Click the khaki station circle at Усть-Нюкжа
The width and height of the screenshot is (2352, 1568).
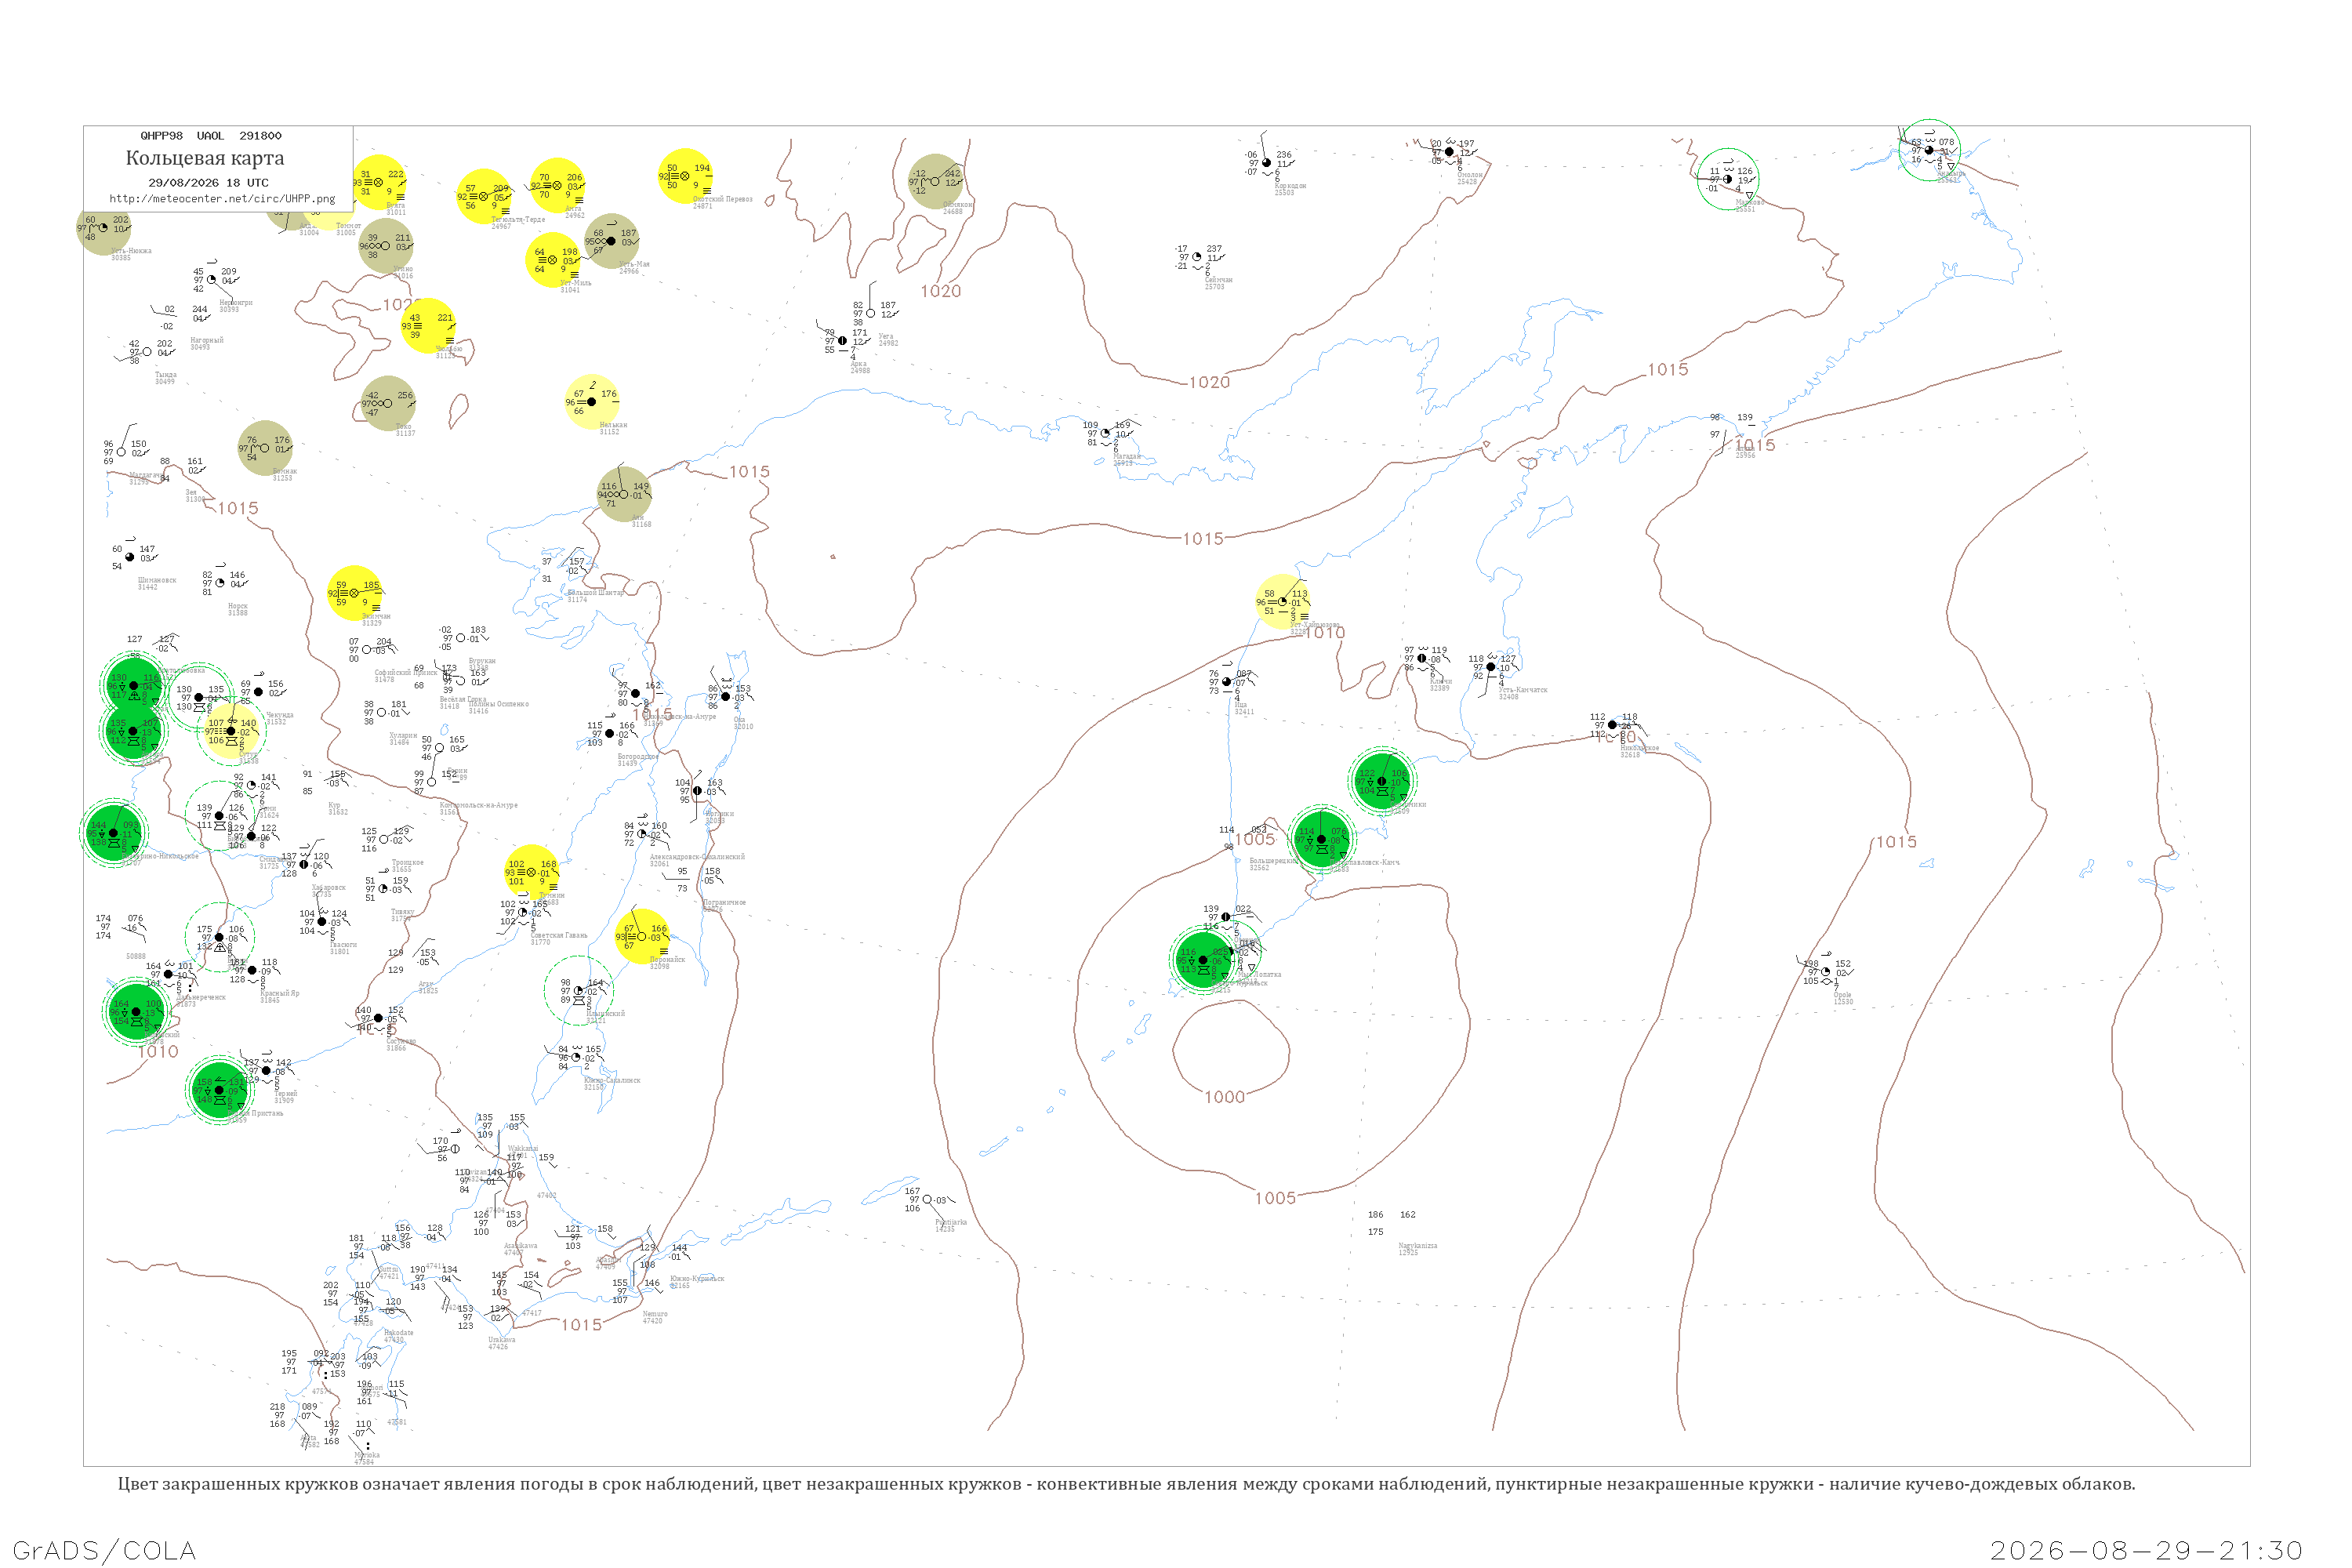[x=104, y=228]
